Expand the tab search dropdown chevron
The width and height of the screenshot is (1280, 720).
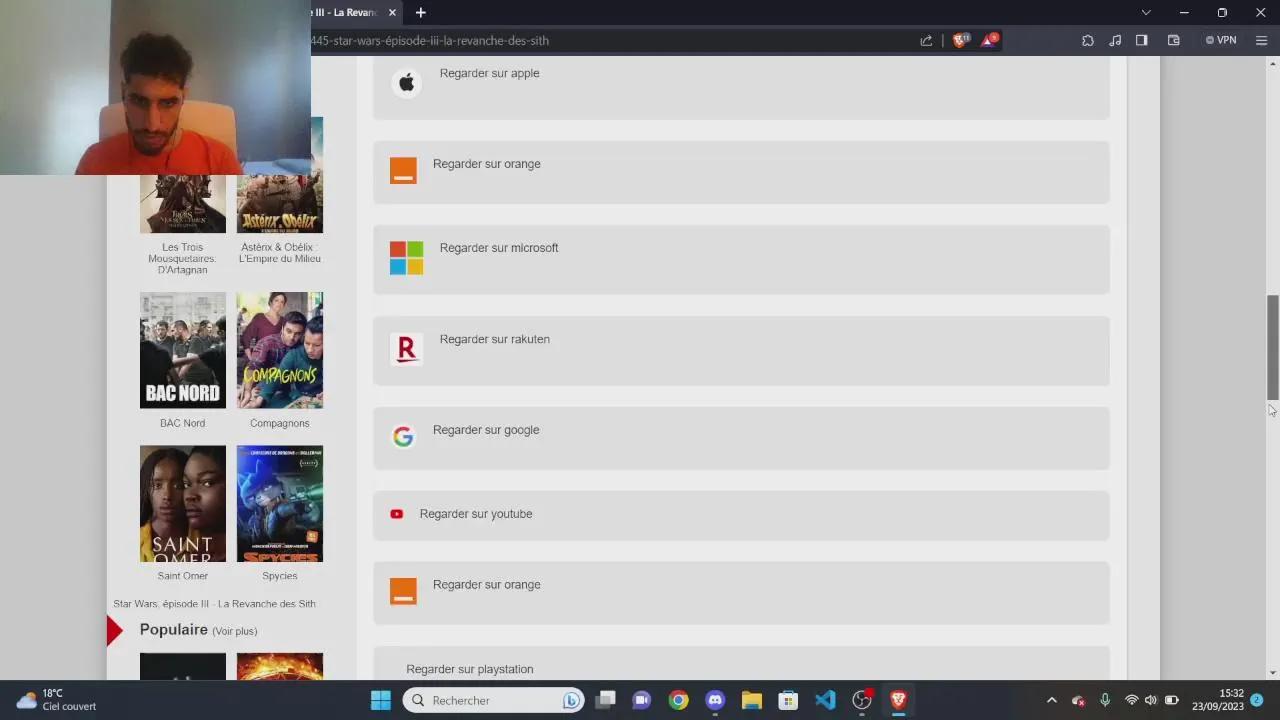pos(1146,12)
